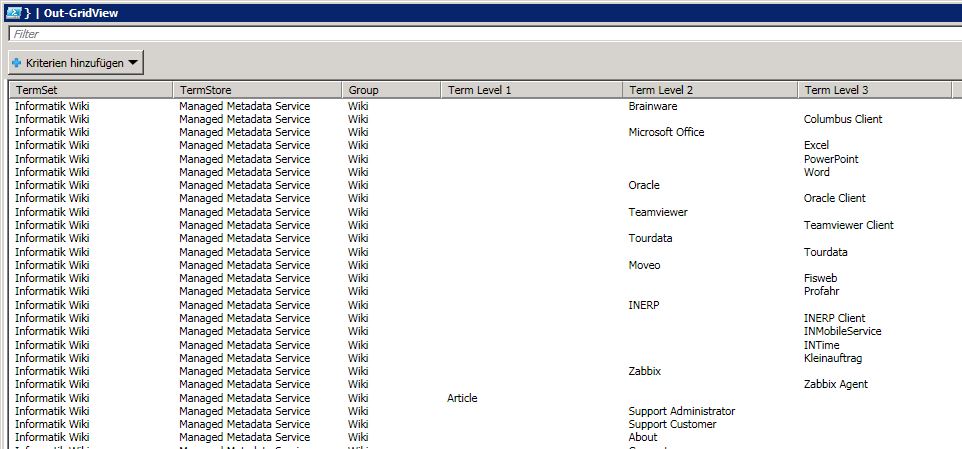Image resolution: width=962 pixels, height=449 pixels.
Task: Select the Excel cell
Action: click(816, 145)
